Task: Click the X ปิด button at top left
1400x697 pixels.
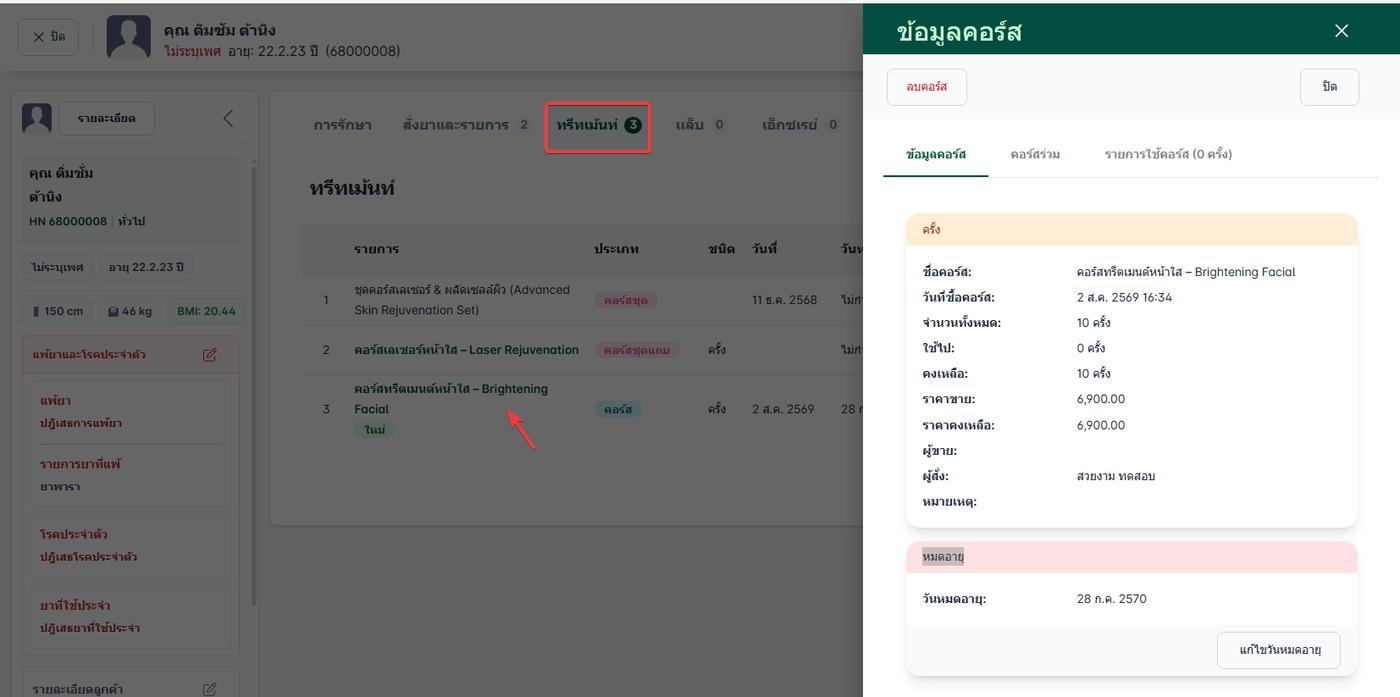Action: (48, 37)
